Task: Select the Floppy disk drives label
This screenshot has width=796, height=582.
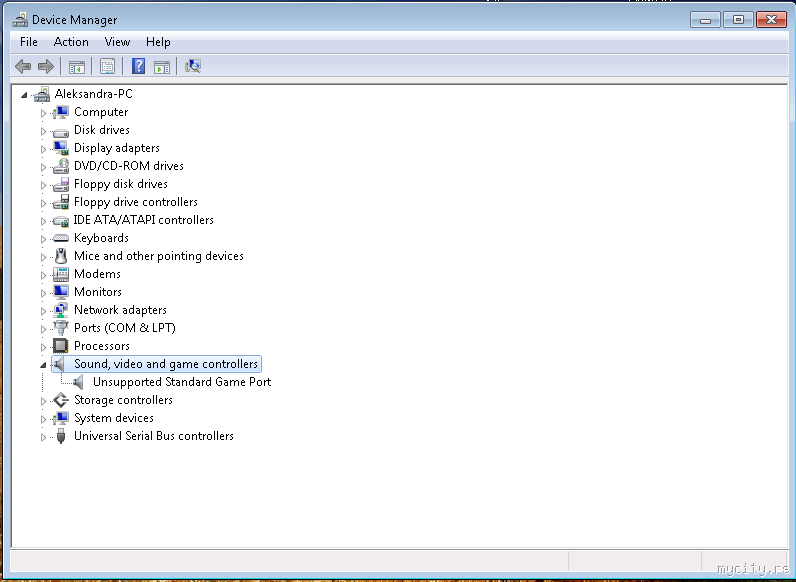Action: pyautogui.click(x=120, y=184)
